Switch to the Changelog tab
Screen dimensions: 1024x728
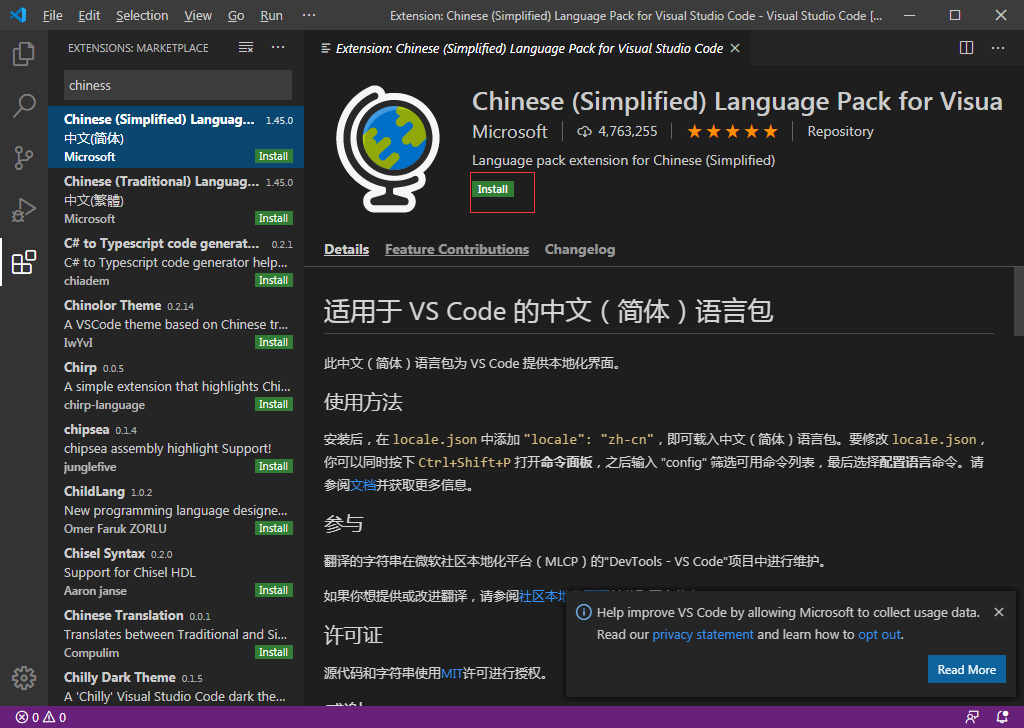click(580, 249)
